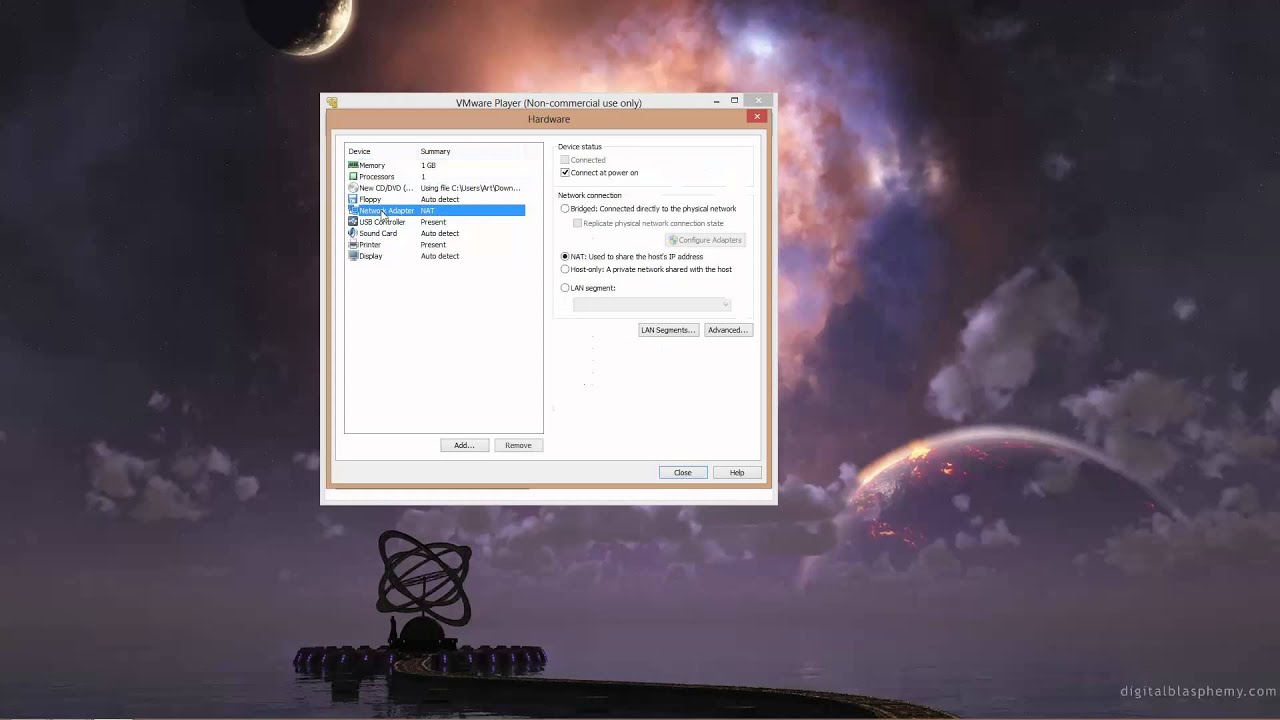
Task: Select the Processors row label
Action: click(377, 176)
